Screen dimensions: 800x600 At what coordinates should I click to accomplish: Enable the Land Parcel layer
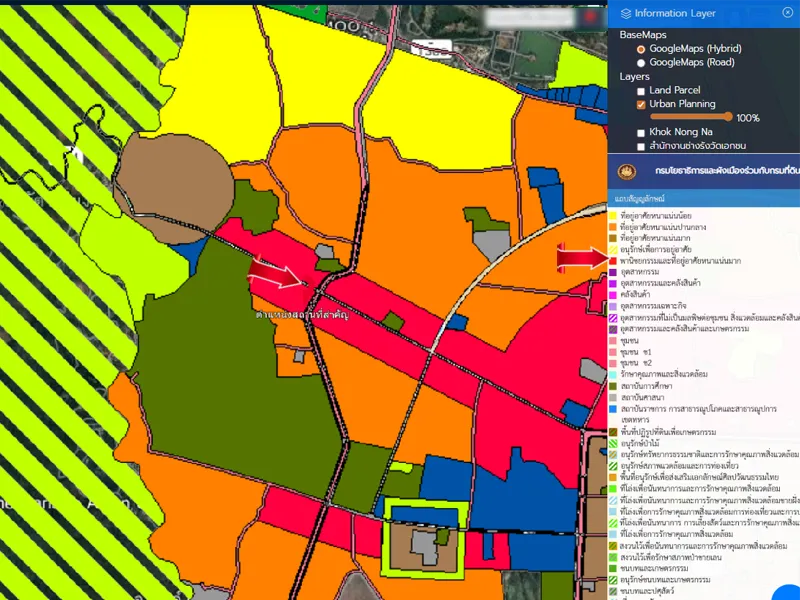pos(641,91)
